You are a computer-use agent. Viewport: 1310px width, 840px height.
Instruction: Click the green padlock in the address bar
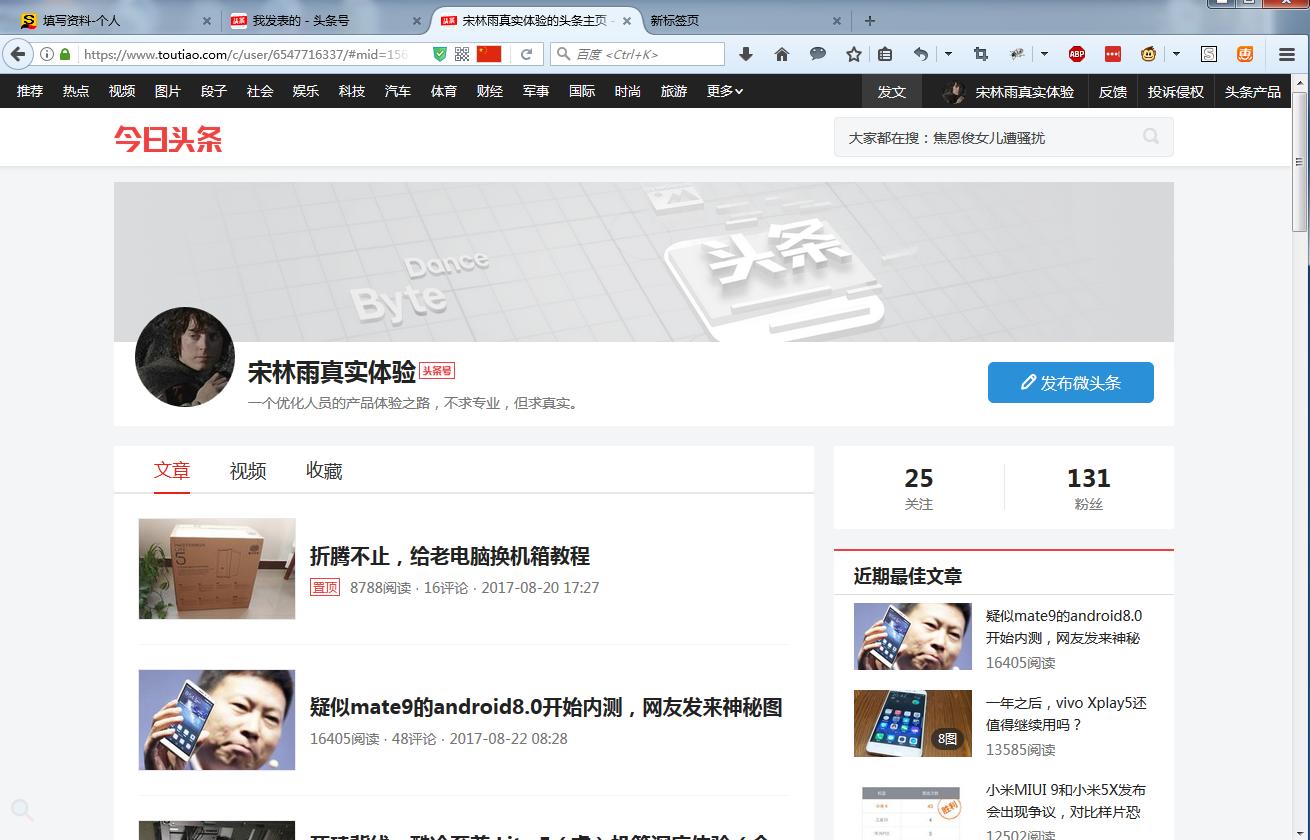pos(65,54)
